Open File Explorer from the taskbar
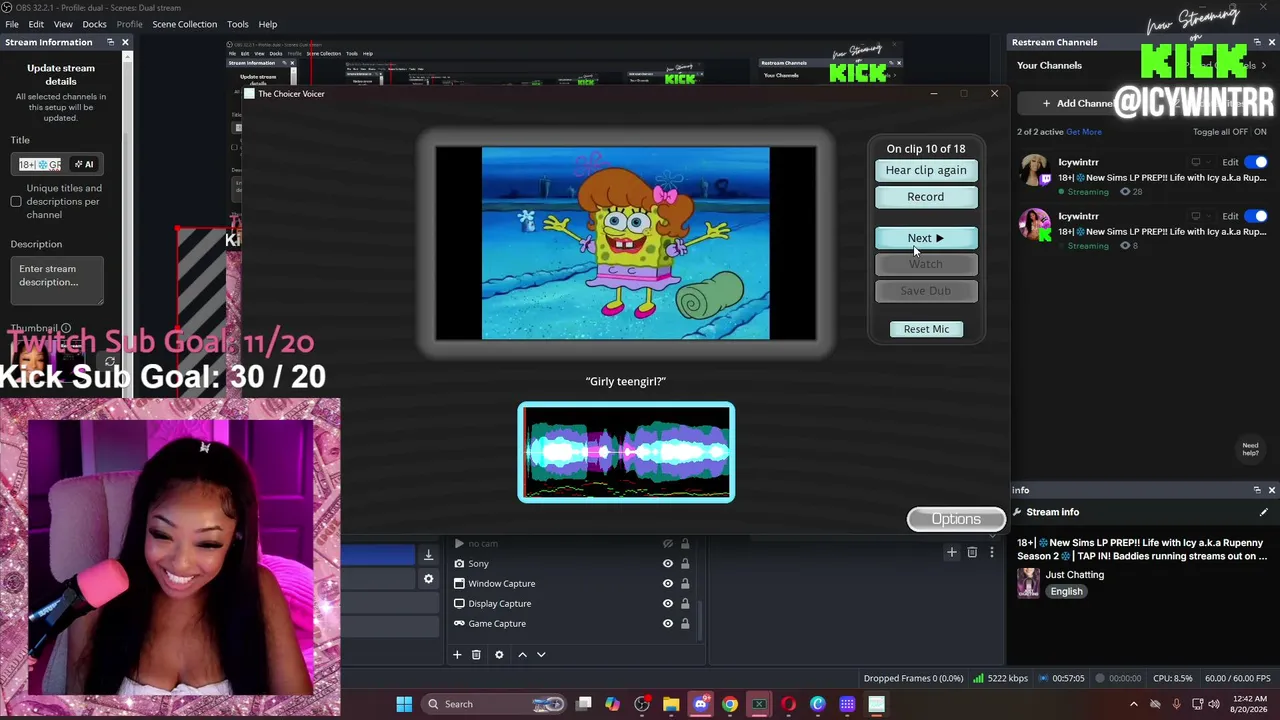 click(x=671, y=704)
